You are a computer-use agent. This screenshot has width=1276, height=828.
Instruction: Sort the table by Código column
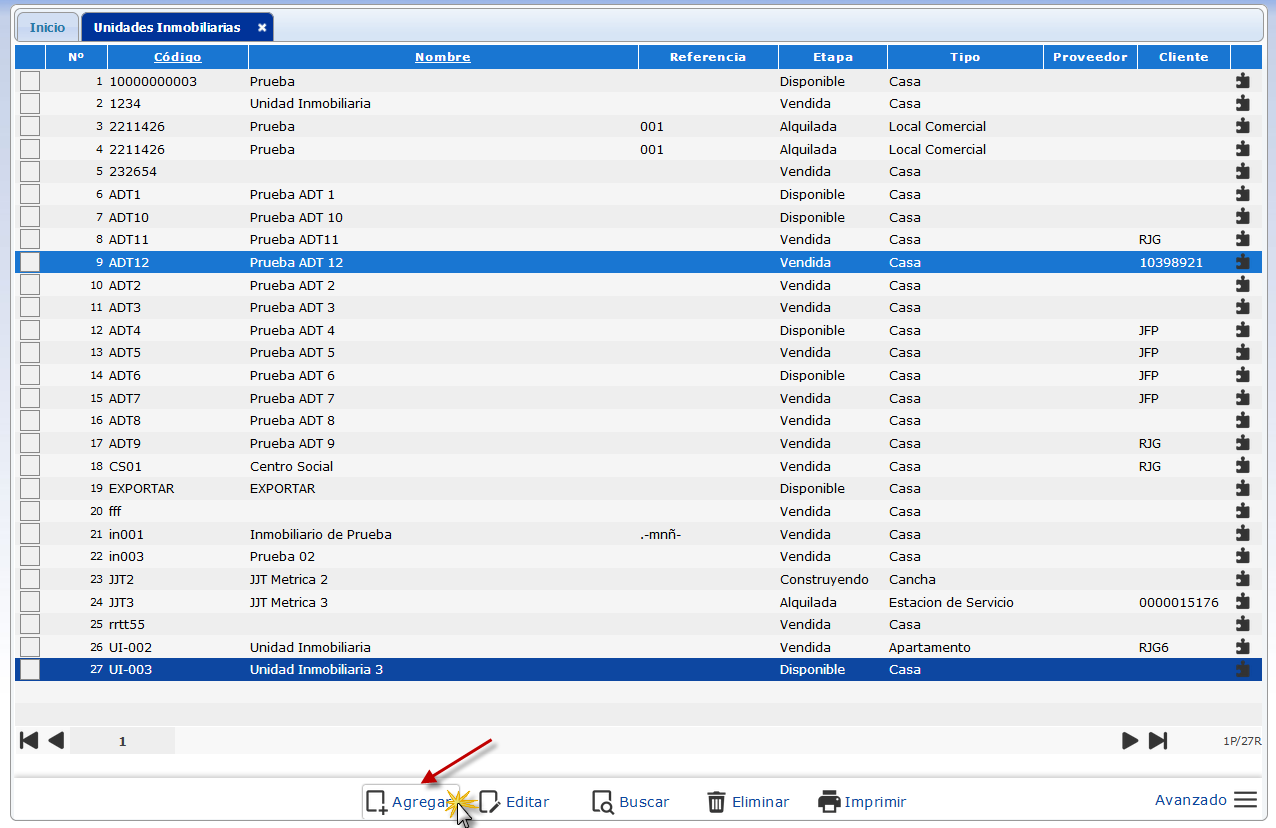click(x=177, y=57)
